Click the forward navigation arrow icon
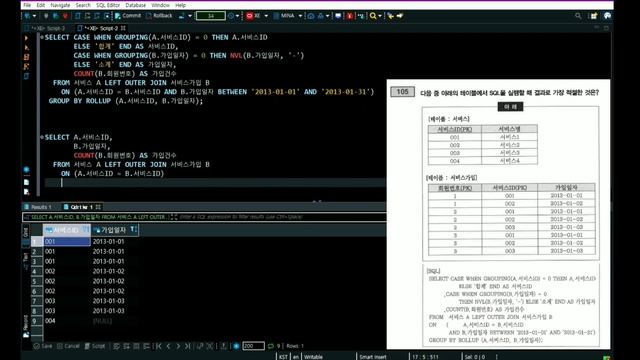The image size is (640, 360). tap(400, 16)
